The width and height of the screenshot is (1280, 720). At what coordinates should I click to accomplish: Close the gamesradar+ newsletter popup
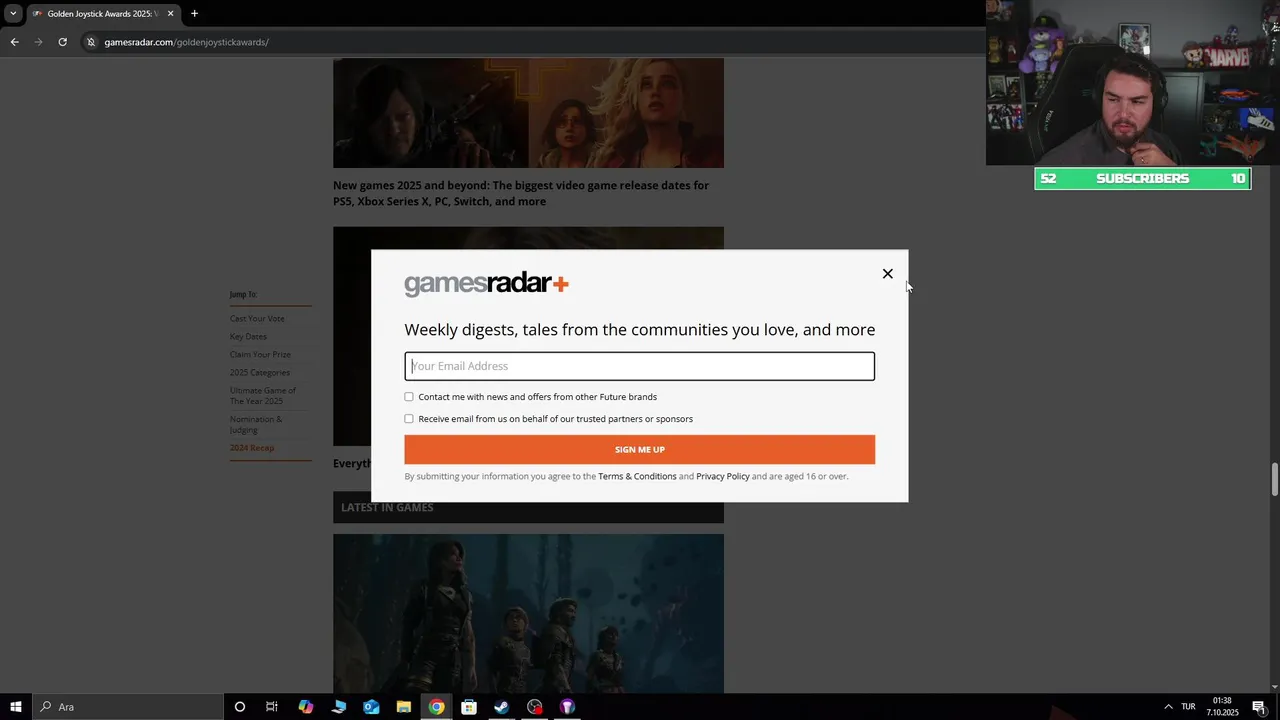[x=887, y=274]
